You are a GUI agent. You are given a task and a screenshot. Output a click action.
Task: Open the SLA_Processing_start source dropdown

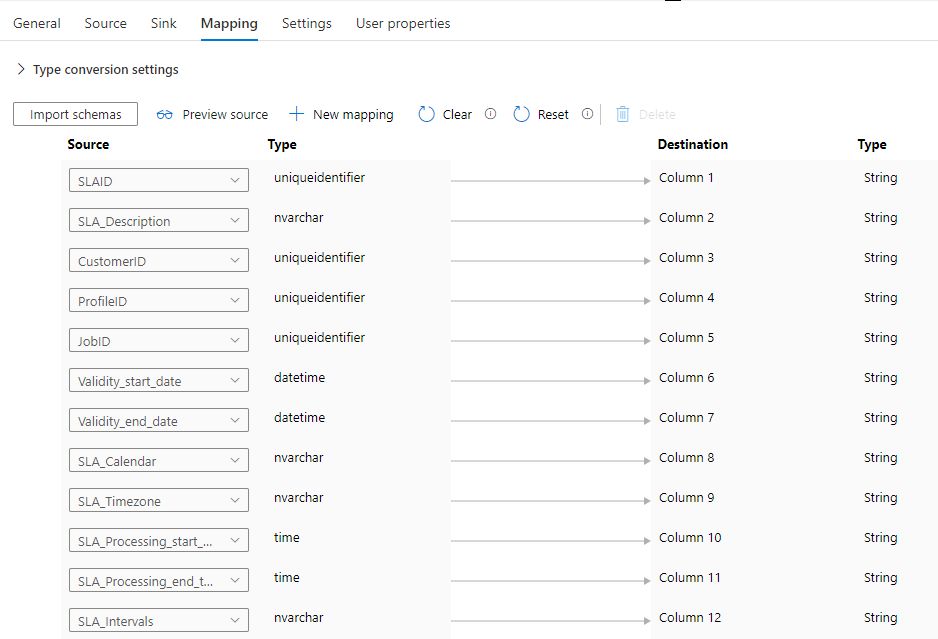point(159,540)
